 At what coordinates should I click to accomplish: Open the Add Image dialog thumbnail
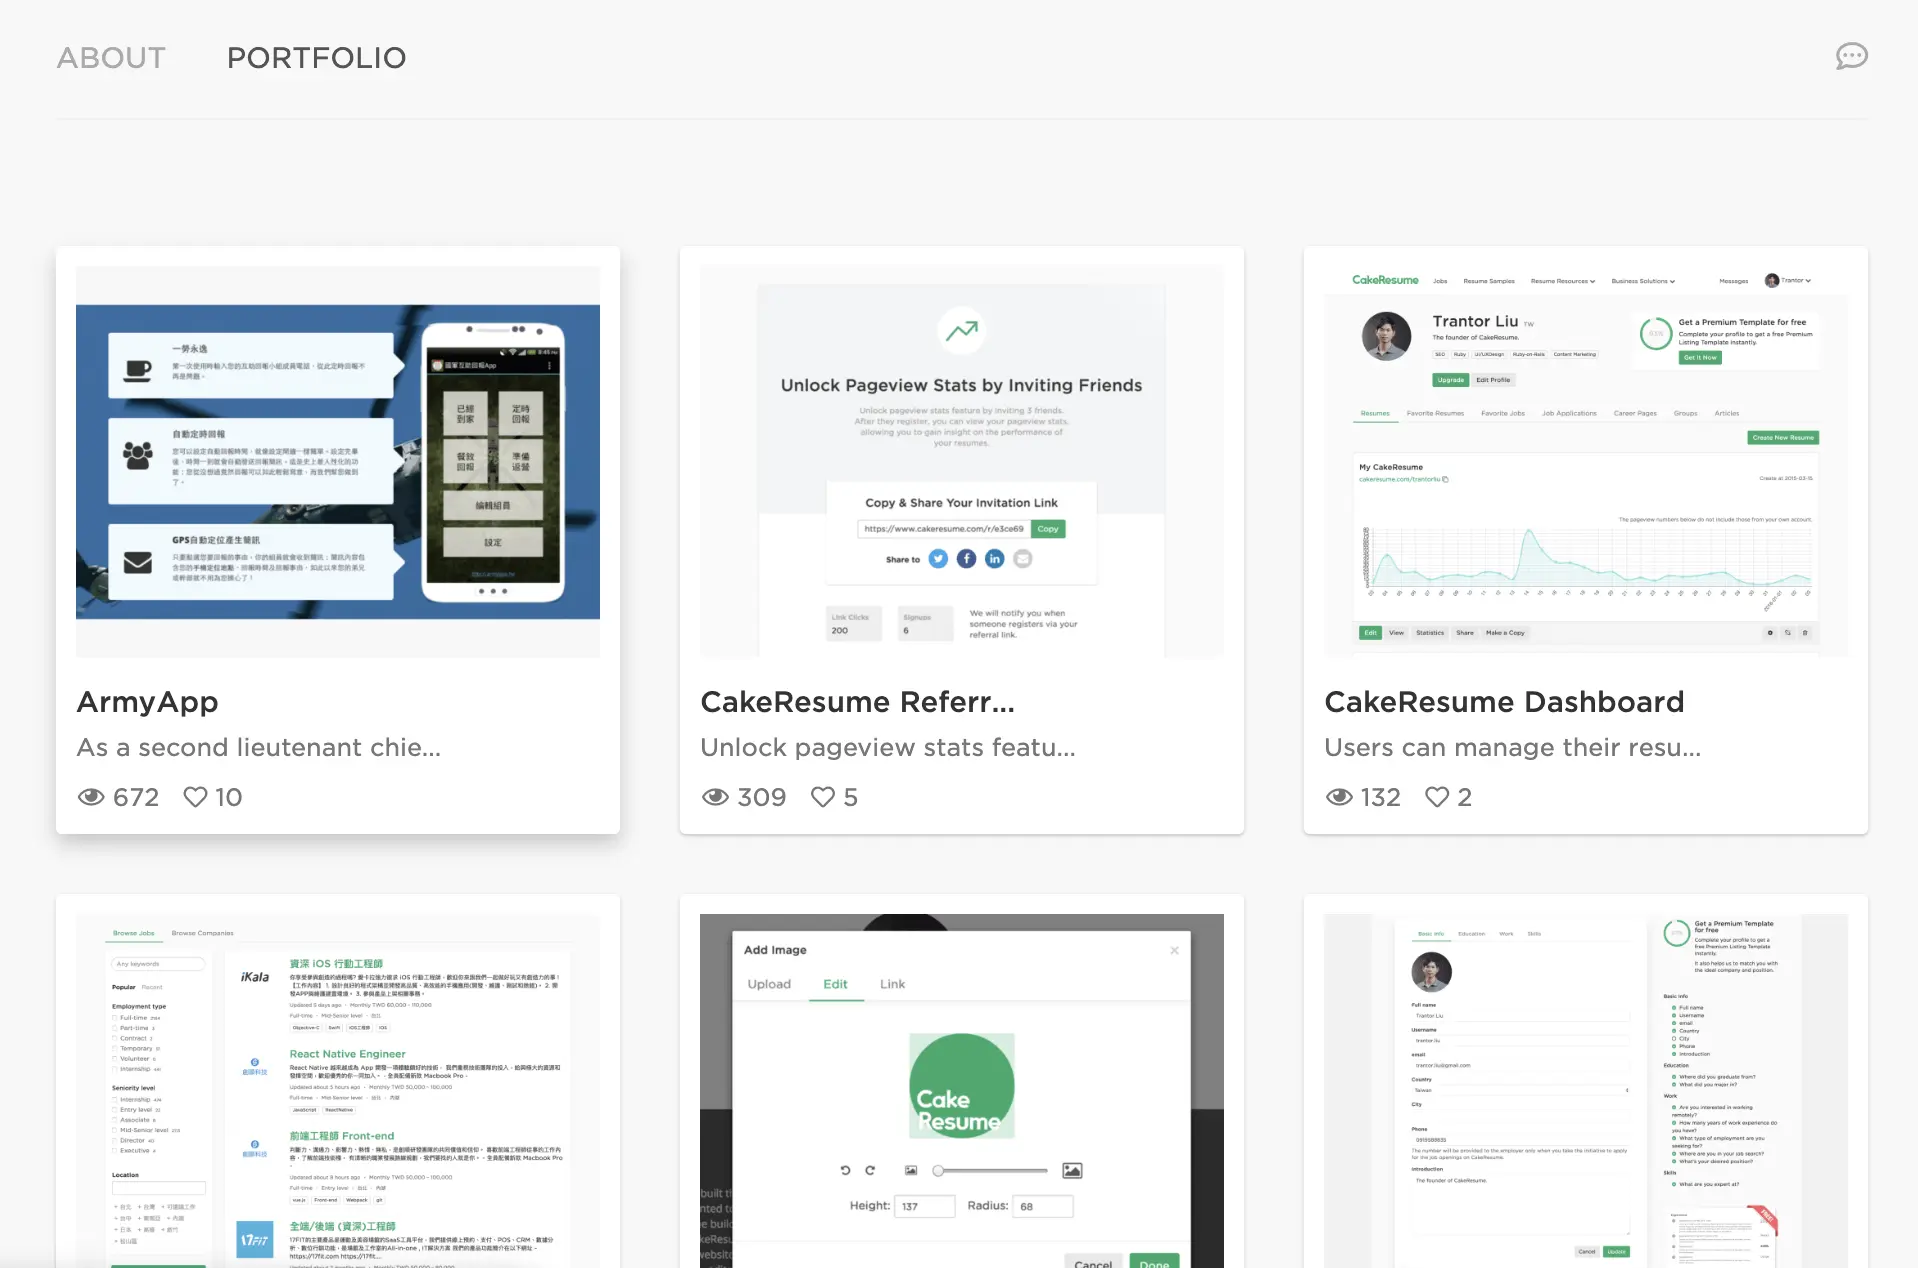(x=962, y=1091)
